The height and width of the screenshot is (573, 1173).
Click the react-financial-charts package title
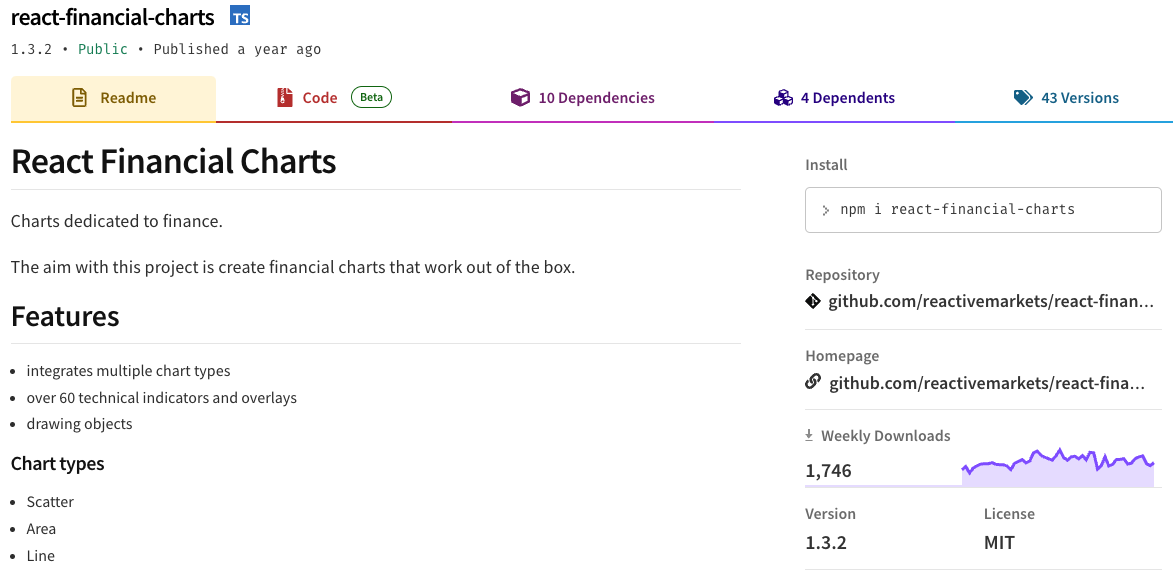(113, 16)
